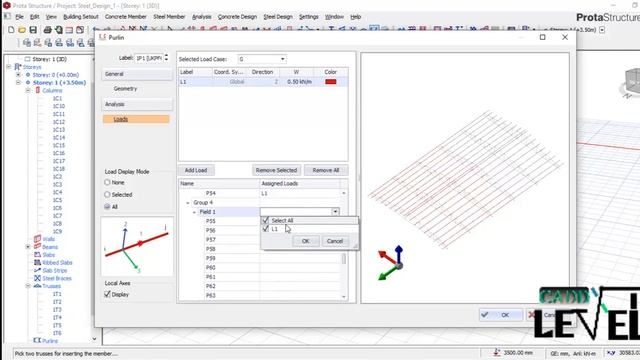This screenshot has height=360, width=640.
Task: Click the red color swatch for L1
Action: coord(331,82)
